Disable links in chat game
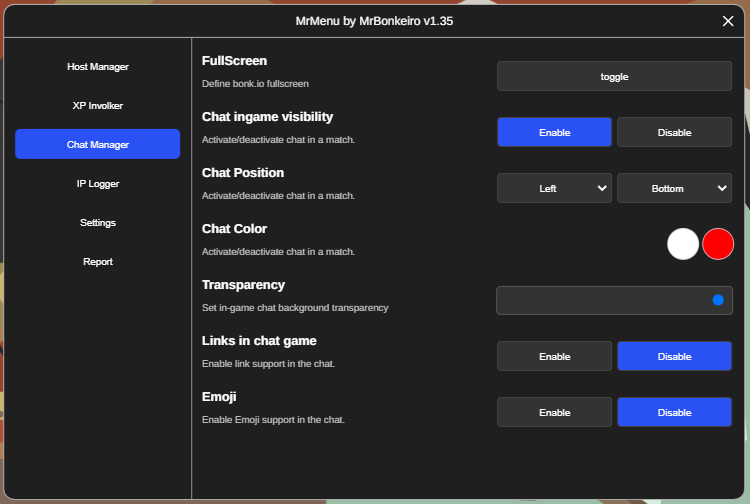 pyautogui.click(x=674, y=356)
